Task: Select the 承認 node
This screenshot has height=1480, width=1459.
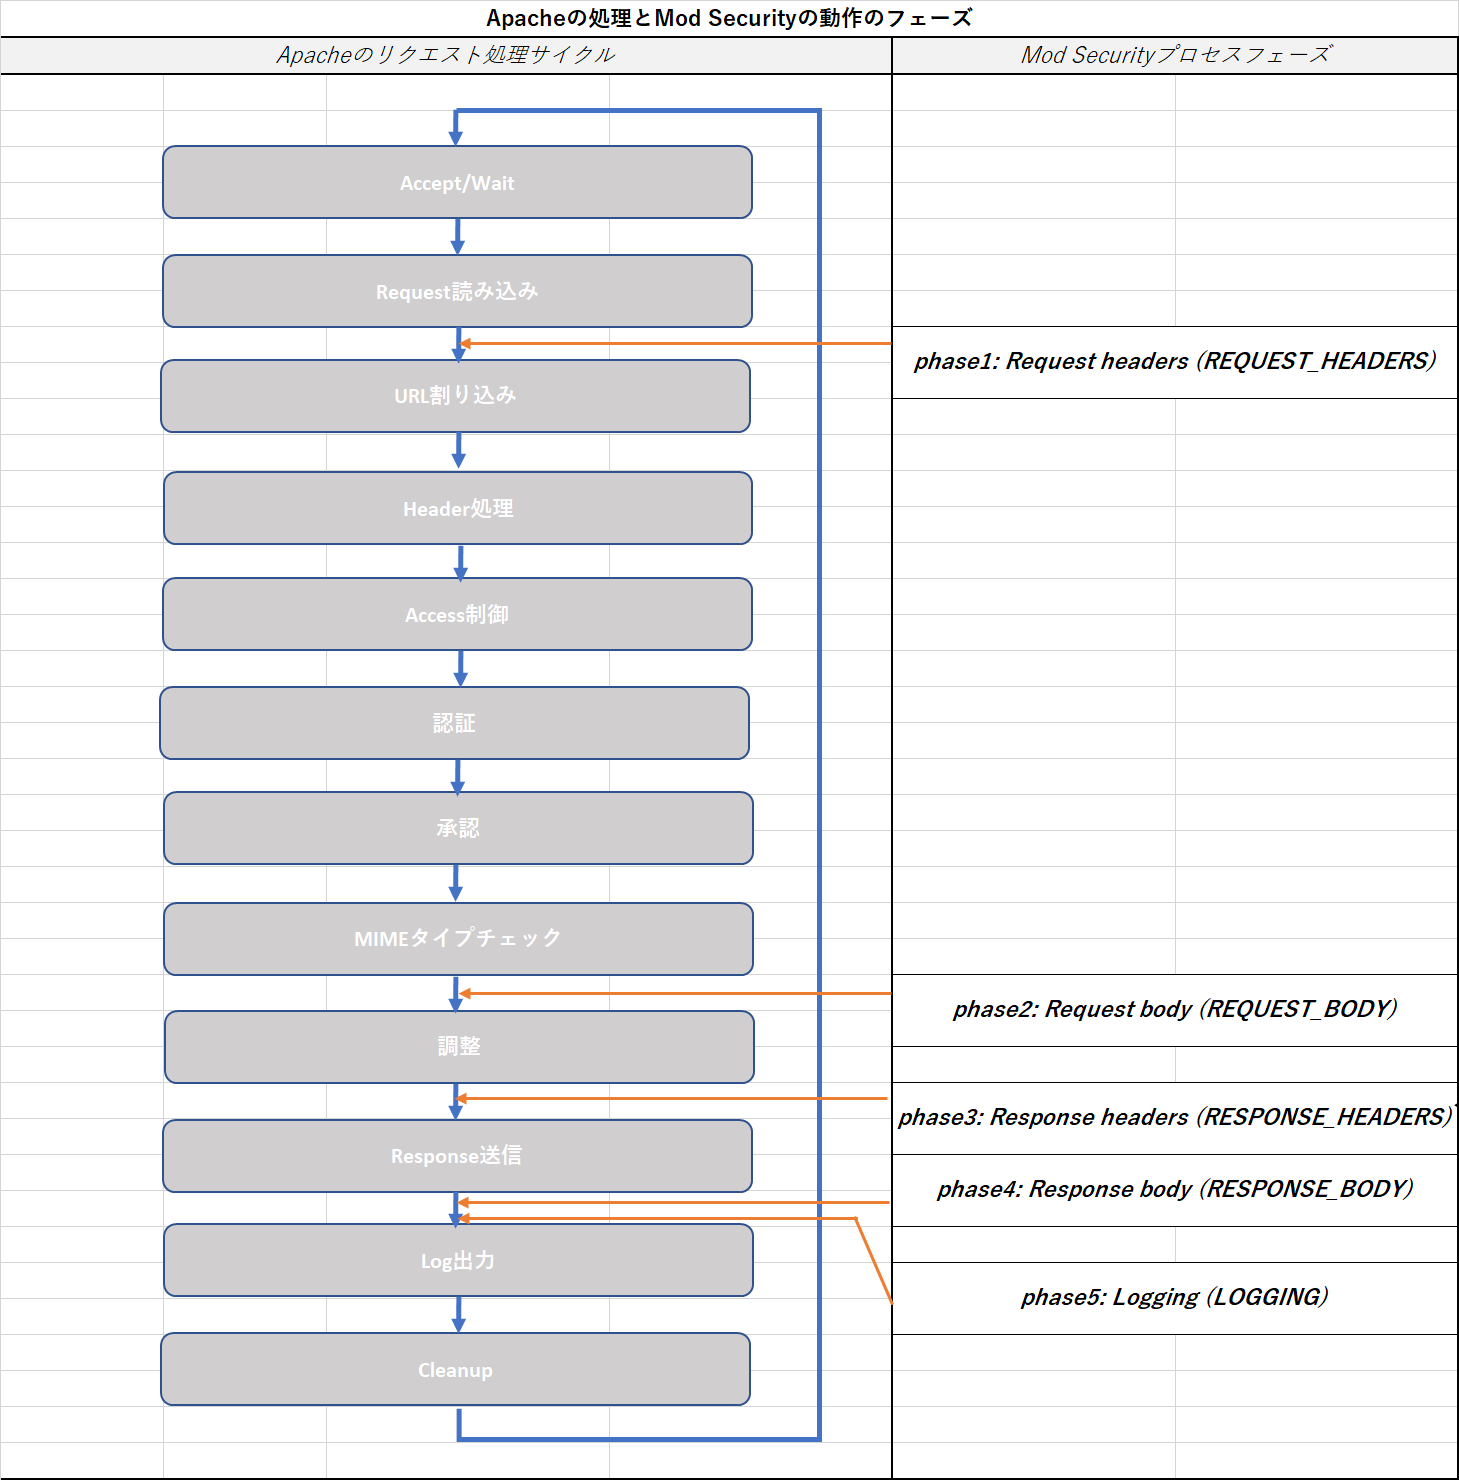Action: (x=456, y=828)
